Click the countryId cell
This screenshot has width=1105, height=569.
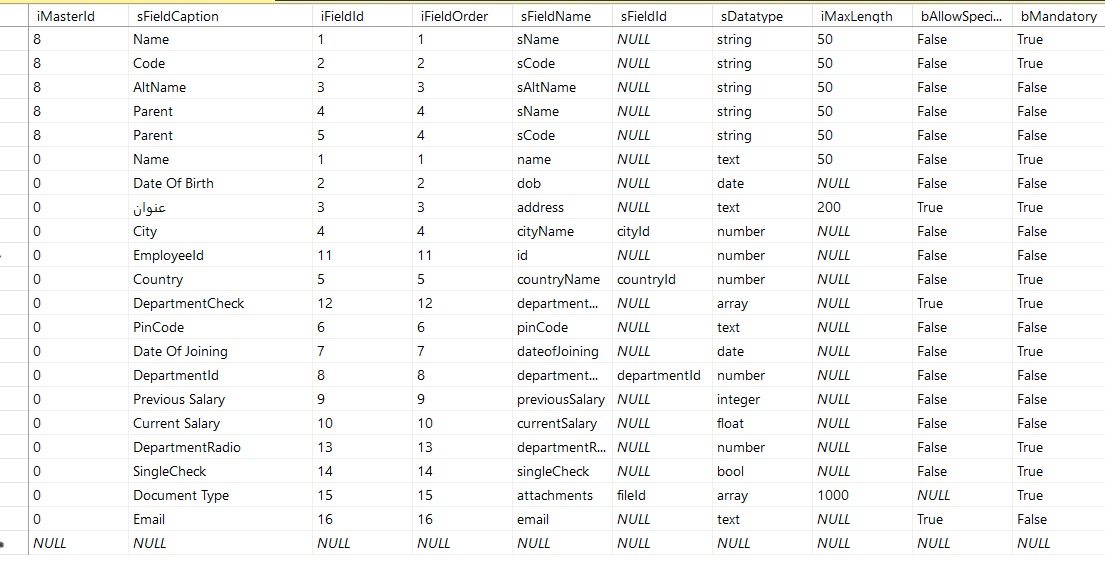pyautogui.click(x=646, y=279)
